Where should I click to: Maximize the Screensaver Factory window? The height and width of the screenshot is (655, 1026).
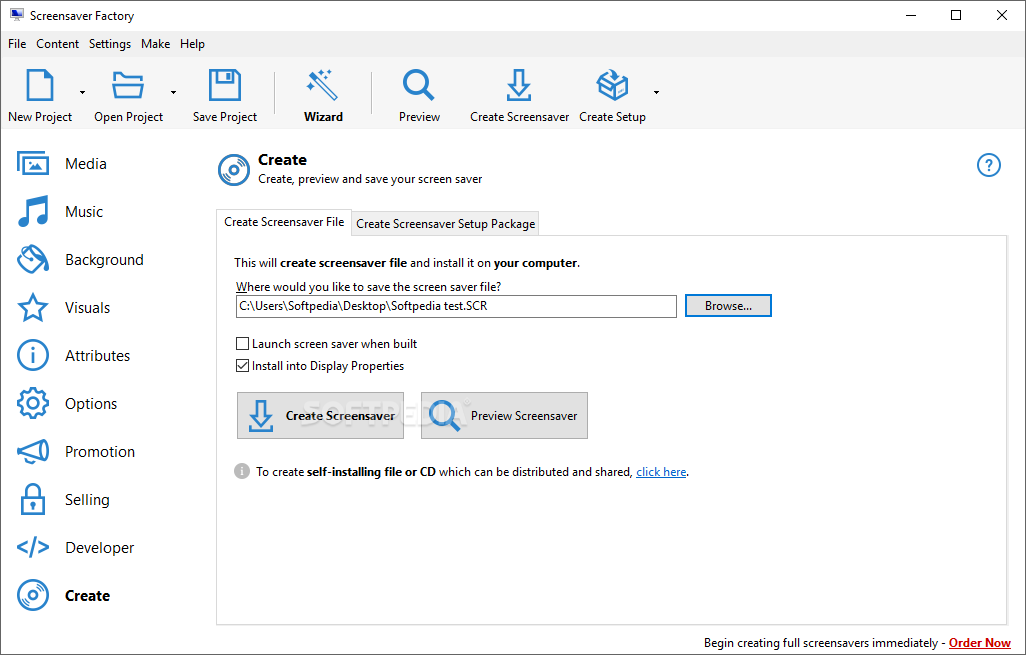point(956,15)
